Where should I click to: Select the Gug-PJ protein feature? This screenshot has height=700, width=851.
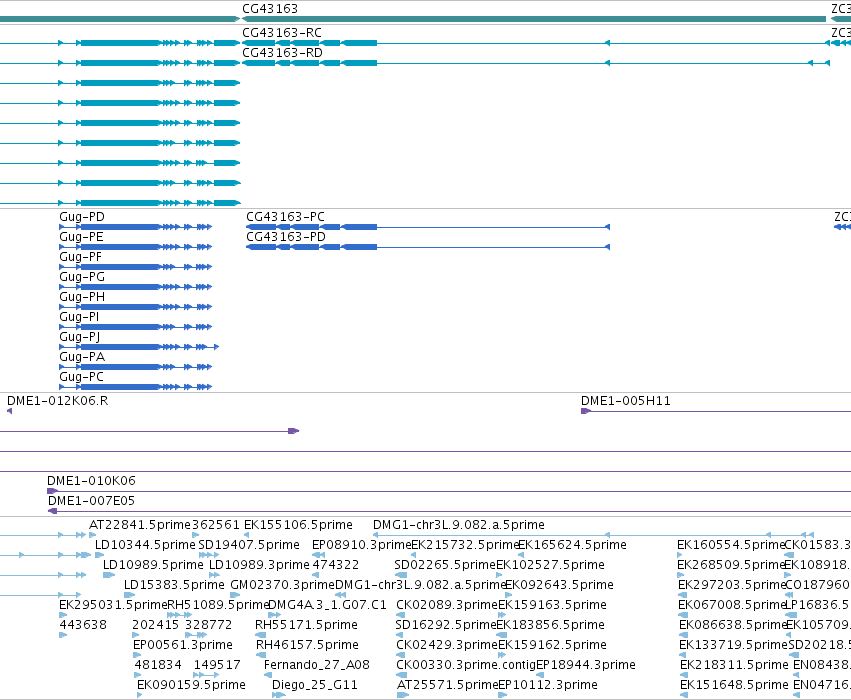click(x=139, y=347)
